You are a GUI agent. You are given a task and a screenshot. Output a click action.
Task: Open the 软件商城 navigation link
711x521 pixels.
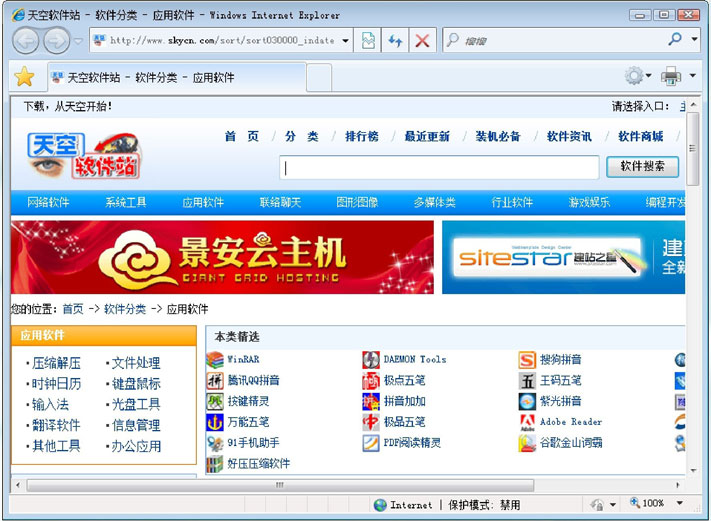[641, 136]
